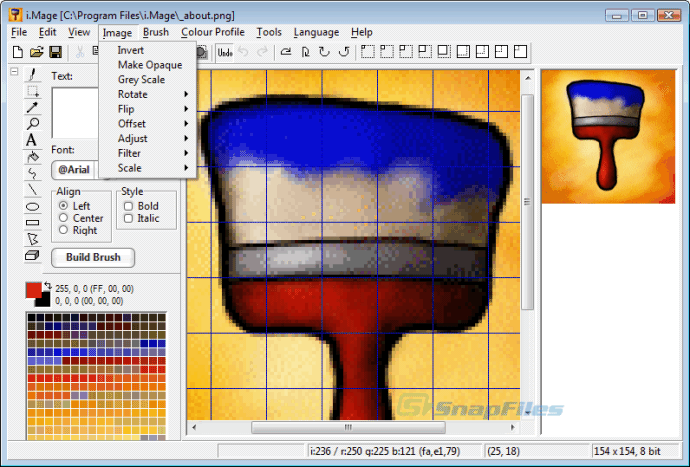Click the scissors Cut icon in the toolbar

pos(80,52)
